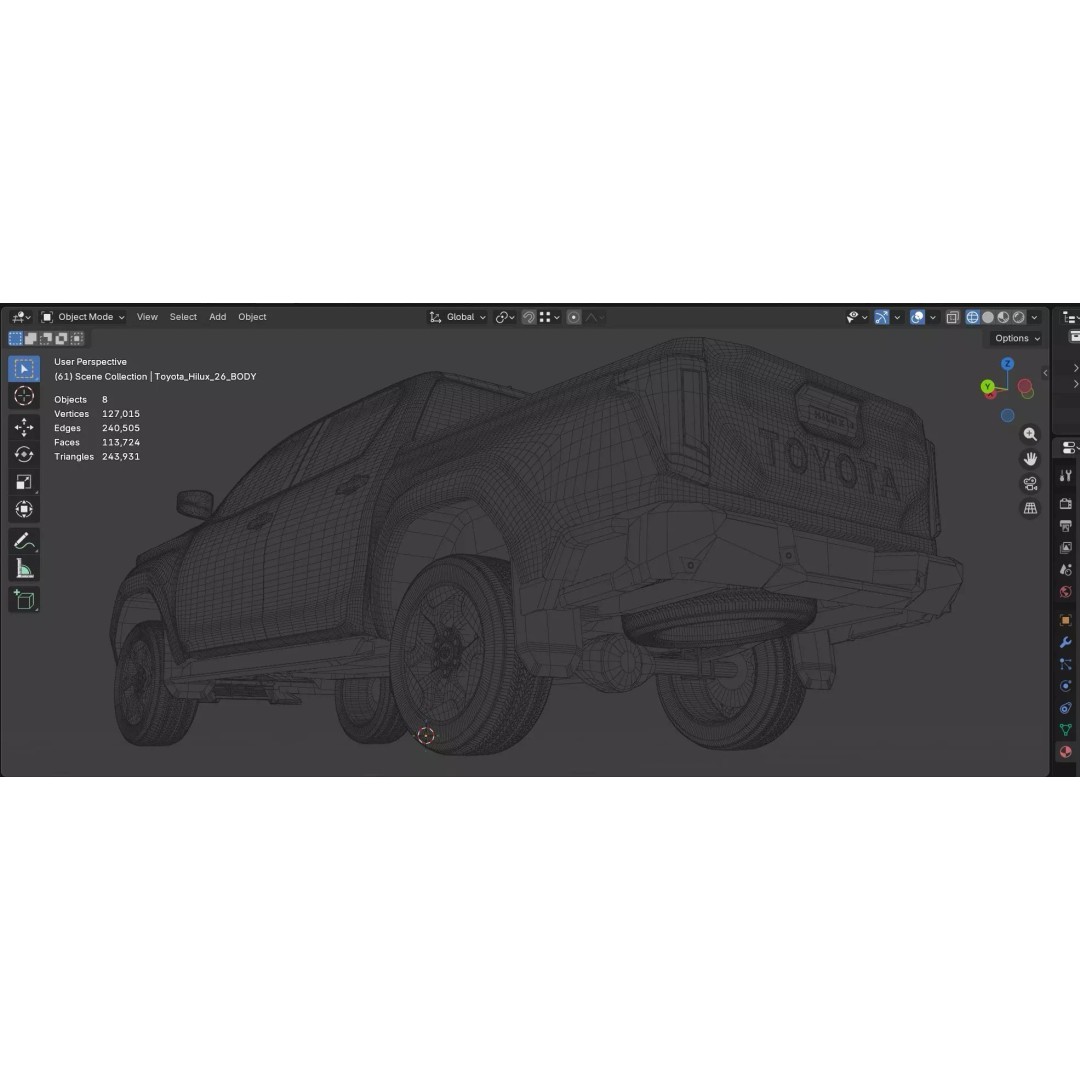Viewport: 1080px width, 1080px height.
Task: Open the Object menu
Action: coord(252,318)
